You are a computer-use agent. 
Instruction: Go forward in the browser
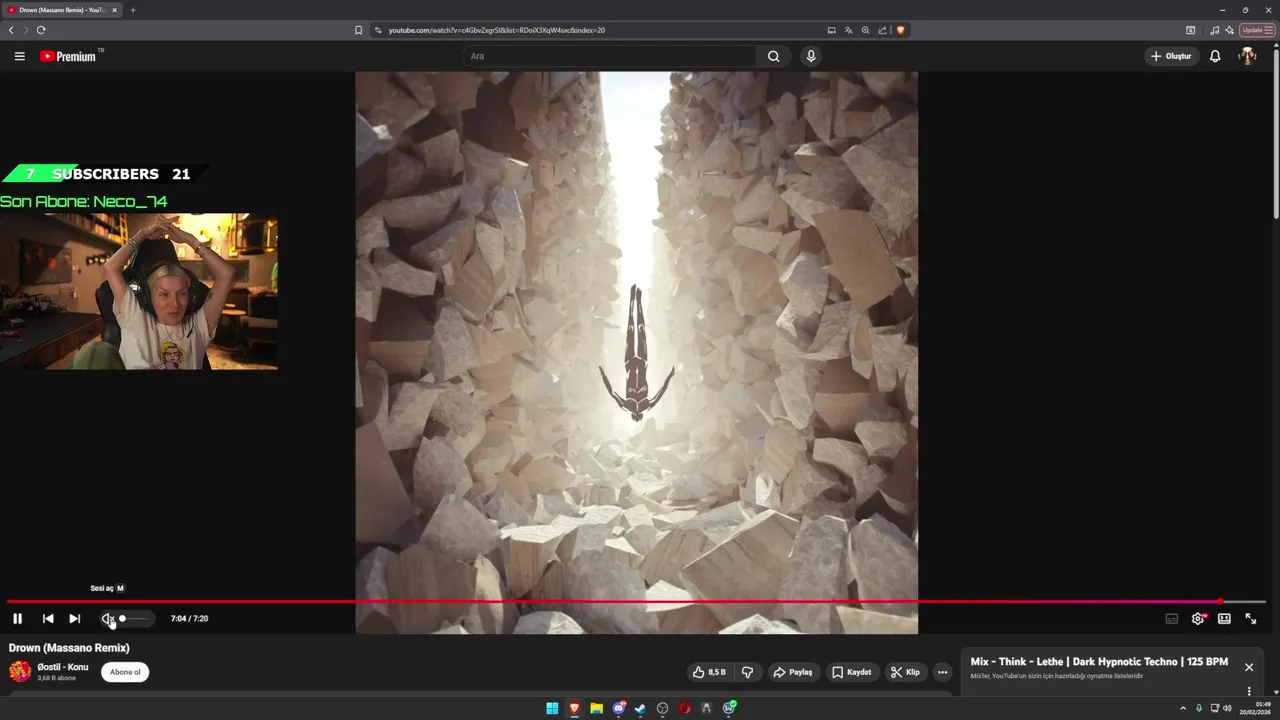[26, 30]
